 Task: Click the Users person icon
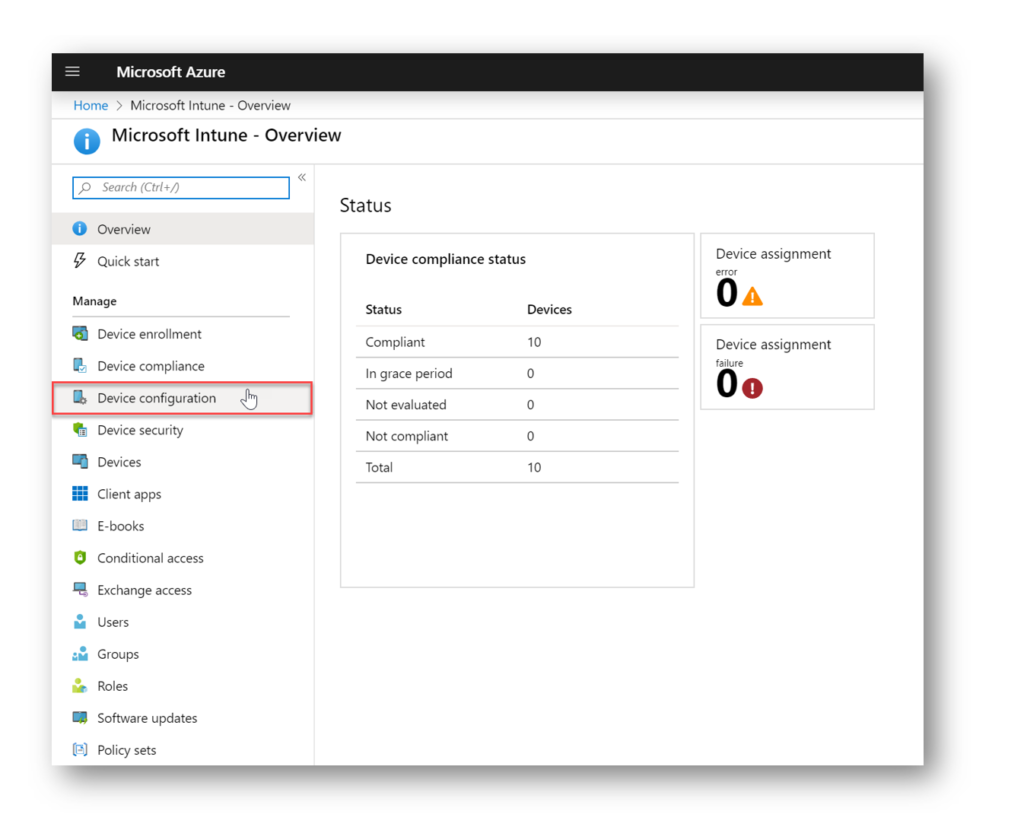pyautogui.click(x=80, y=621)
